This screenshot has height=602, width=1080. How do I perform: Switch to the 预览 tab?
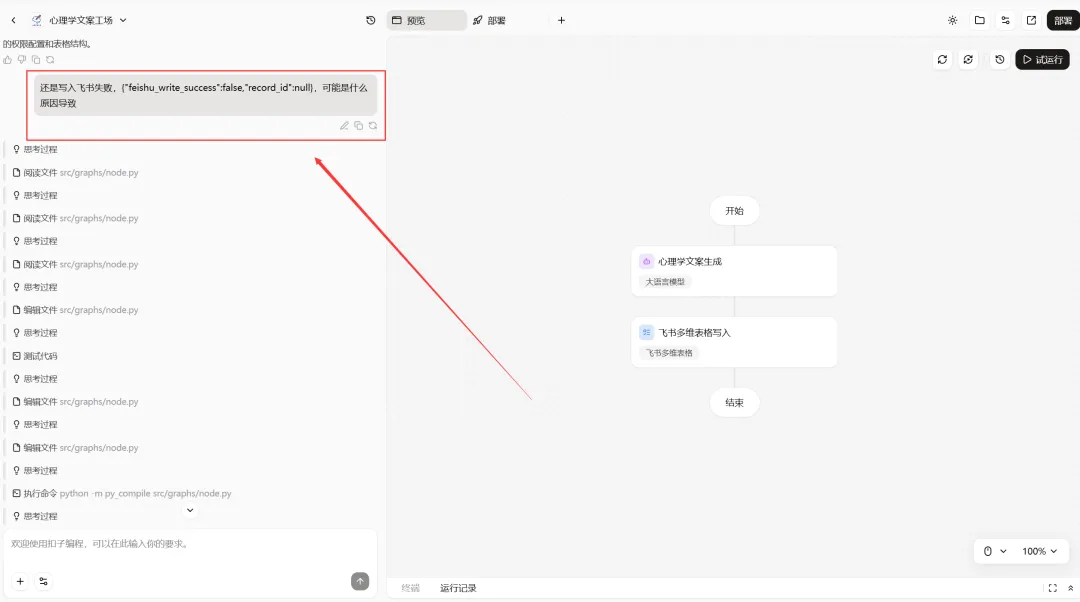(426, 21)
